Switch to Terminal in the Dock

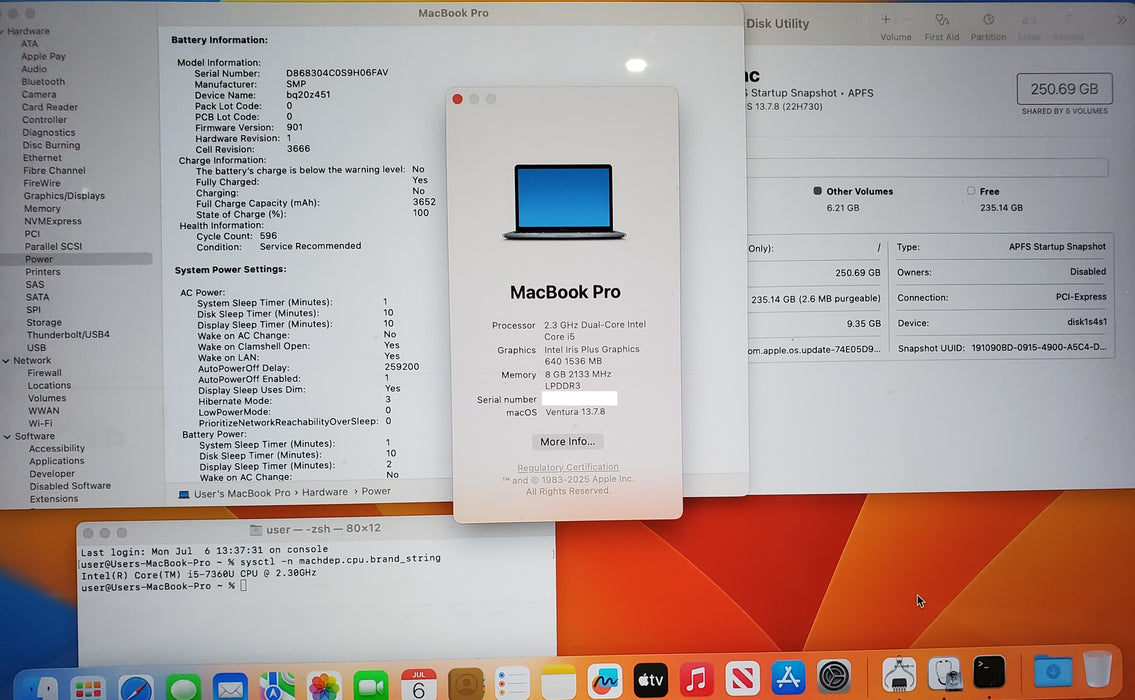[989, 672]
